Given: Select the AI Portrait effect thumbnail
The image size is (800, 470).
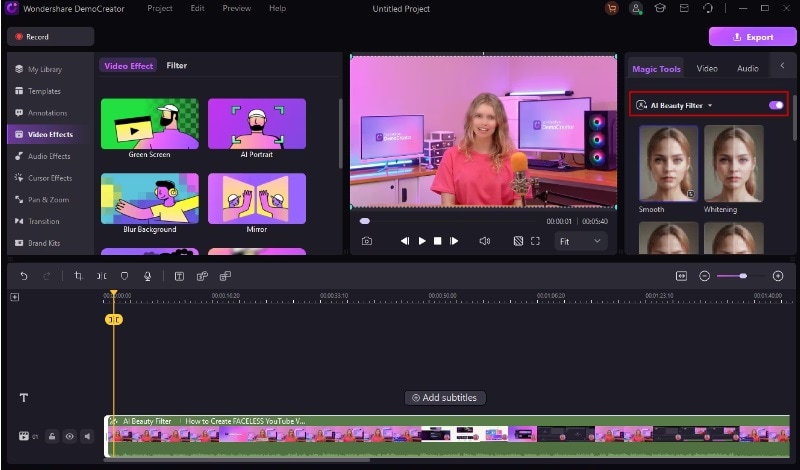Looking at the screenshot, I should tap(257, 124).
